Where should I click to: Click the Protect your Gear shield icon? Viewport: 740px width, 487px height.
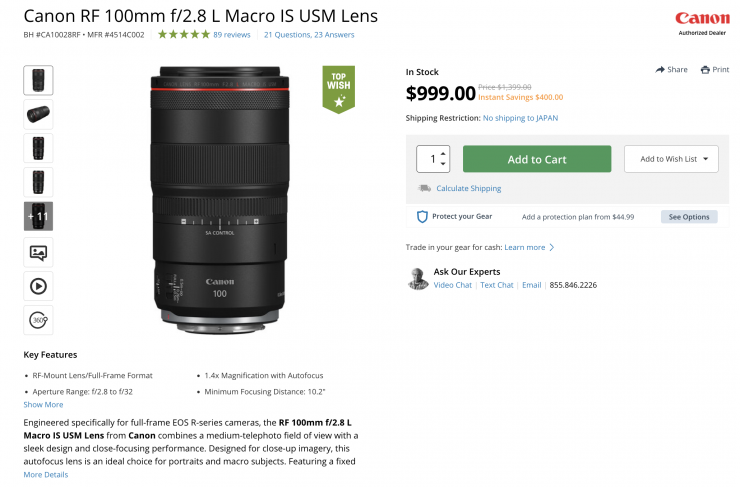(x=423, y=217)
